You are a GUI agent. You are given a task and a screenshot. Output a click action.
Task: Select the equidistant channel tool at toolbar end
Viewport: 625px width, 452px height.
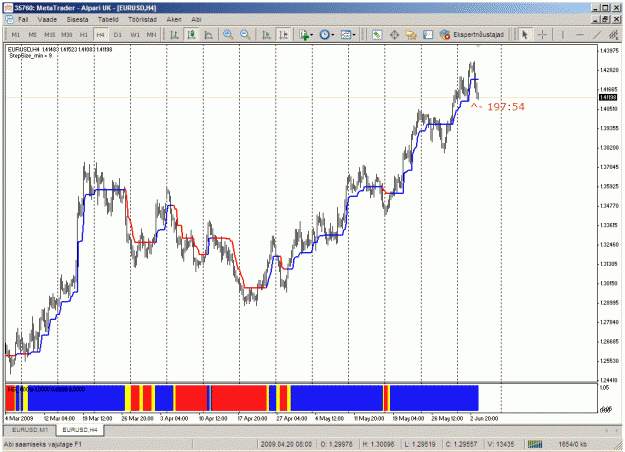pos(614,35)
